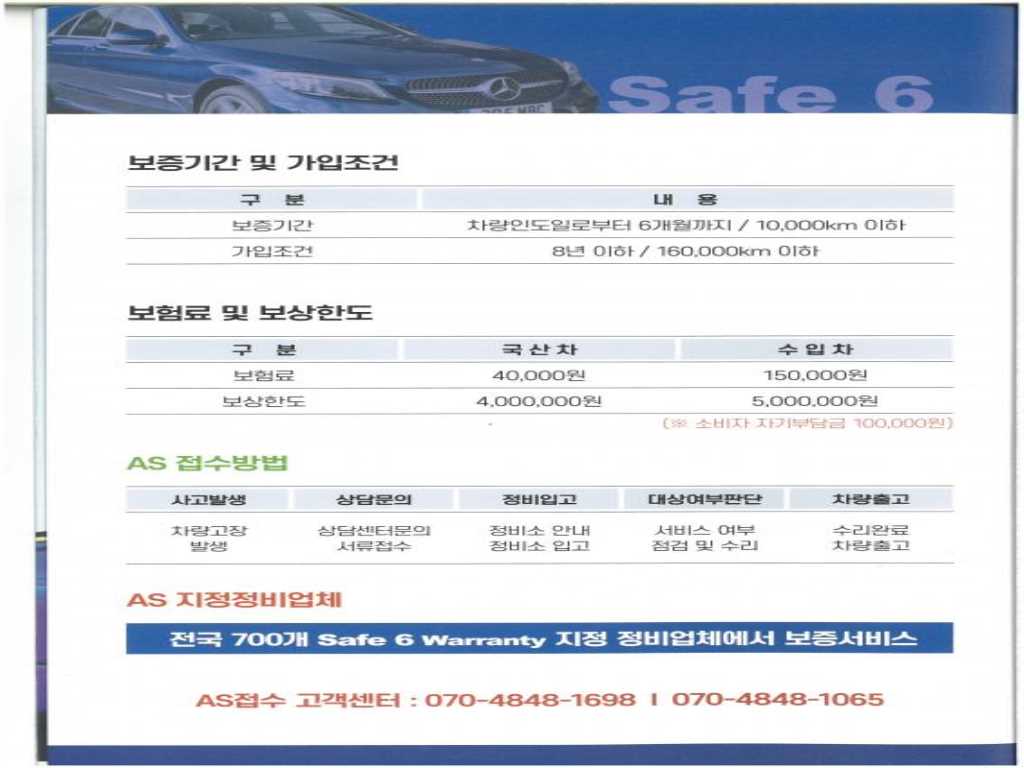Click the phone number 070-4848-1065
The height and width of the screenshot is (768, 1024).
[777, 699]
